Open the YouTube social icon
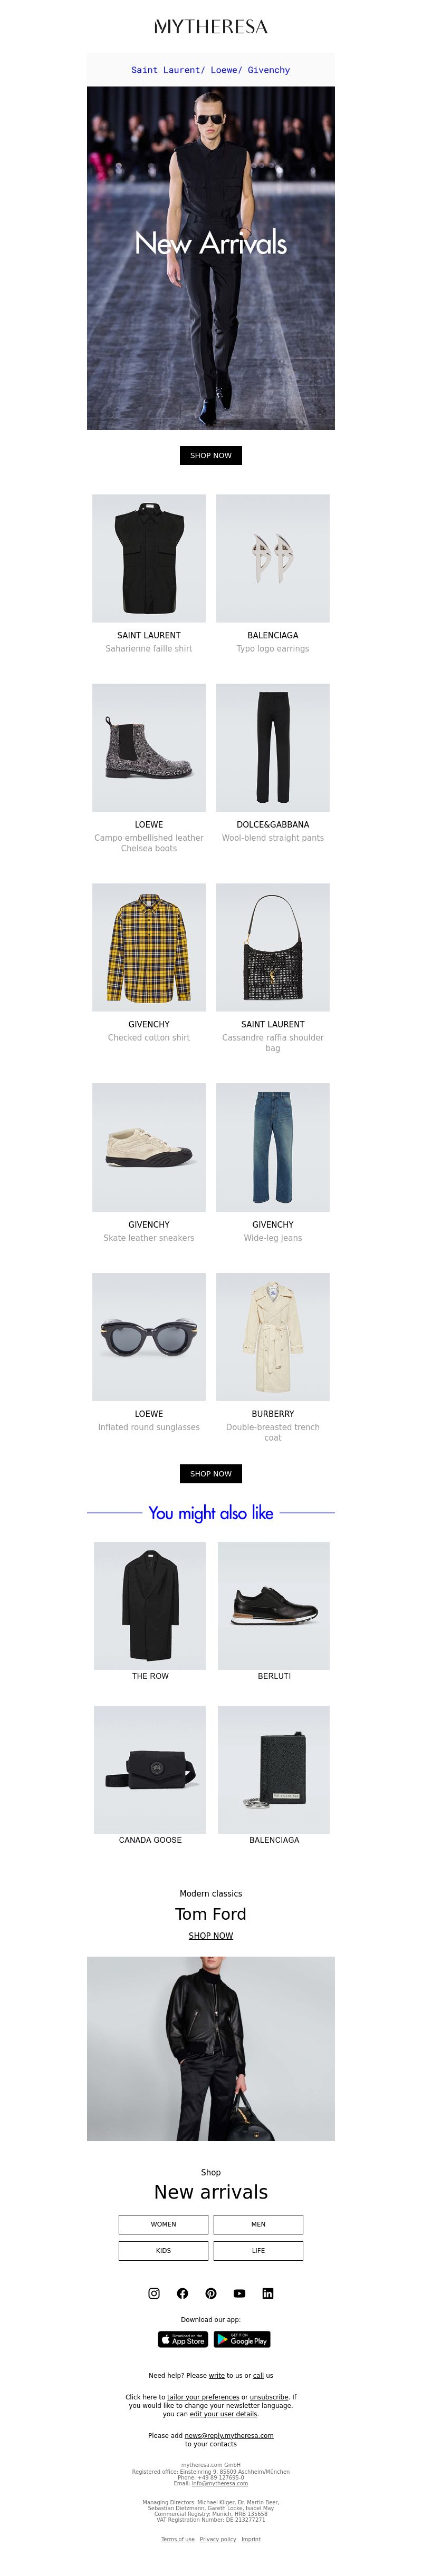 pyautogui.click(x=239, y=2293)
